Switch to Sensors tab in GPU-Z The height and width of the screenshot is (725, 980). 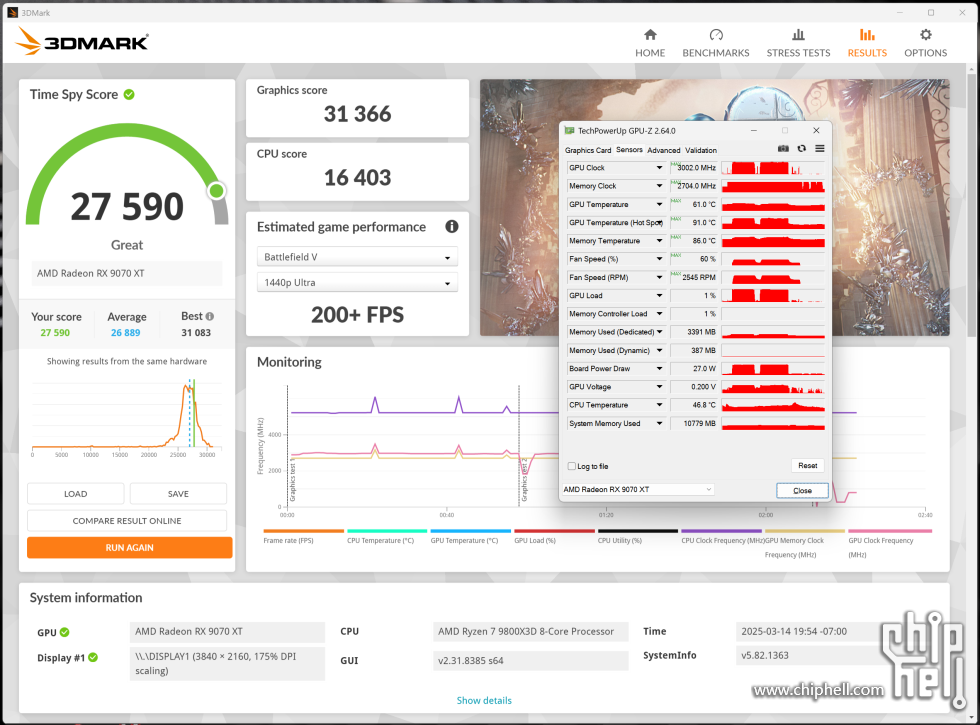click(629, 150)
